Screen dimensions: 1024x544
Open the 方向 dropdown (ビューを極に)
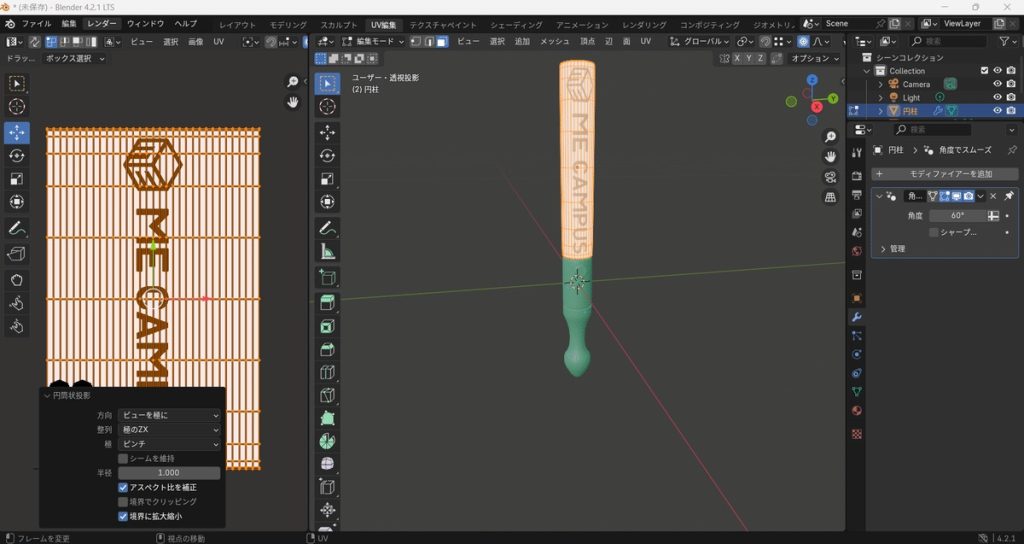tap(169, 415)
